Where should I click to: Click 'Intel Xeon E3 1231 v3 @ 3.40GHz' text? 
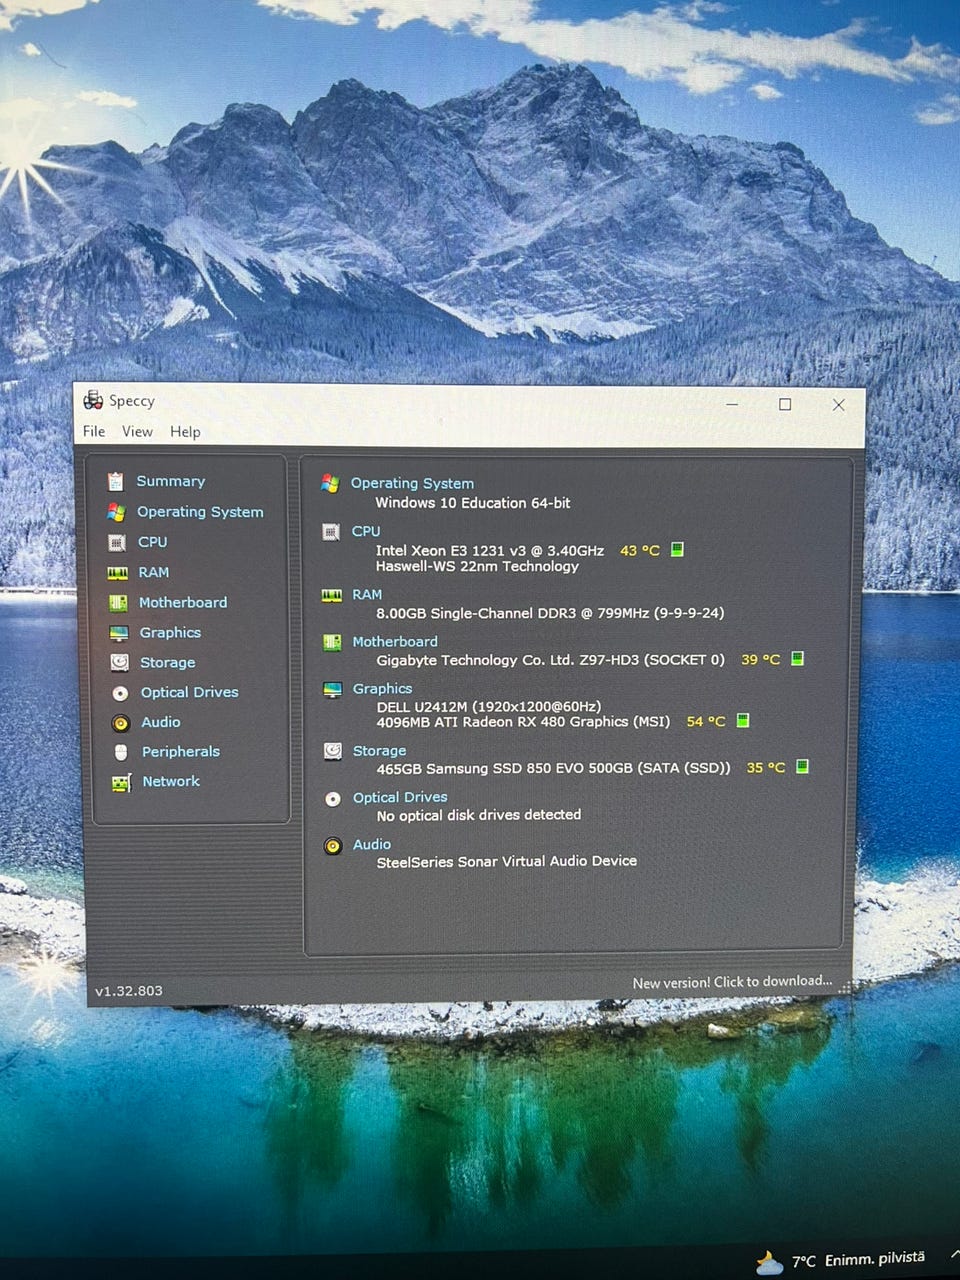[x=490, y=550]
